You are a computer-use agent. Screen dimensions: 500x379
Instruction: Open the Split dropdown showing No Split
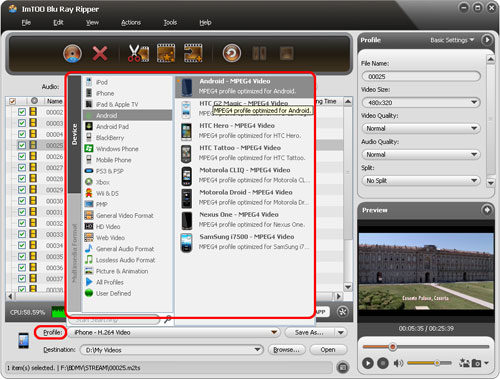(421, 180)
